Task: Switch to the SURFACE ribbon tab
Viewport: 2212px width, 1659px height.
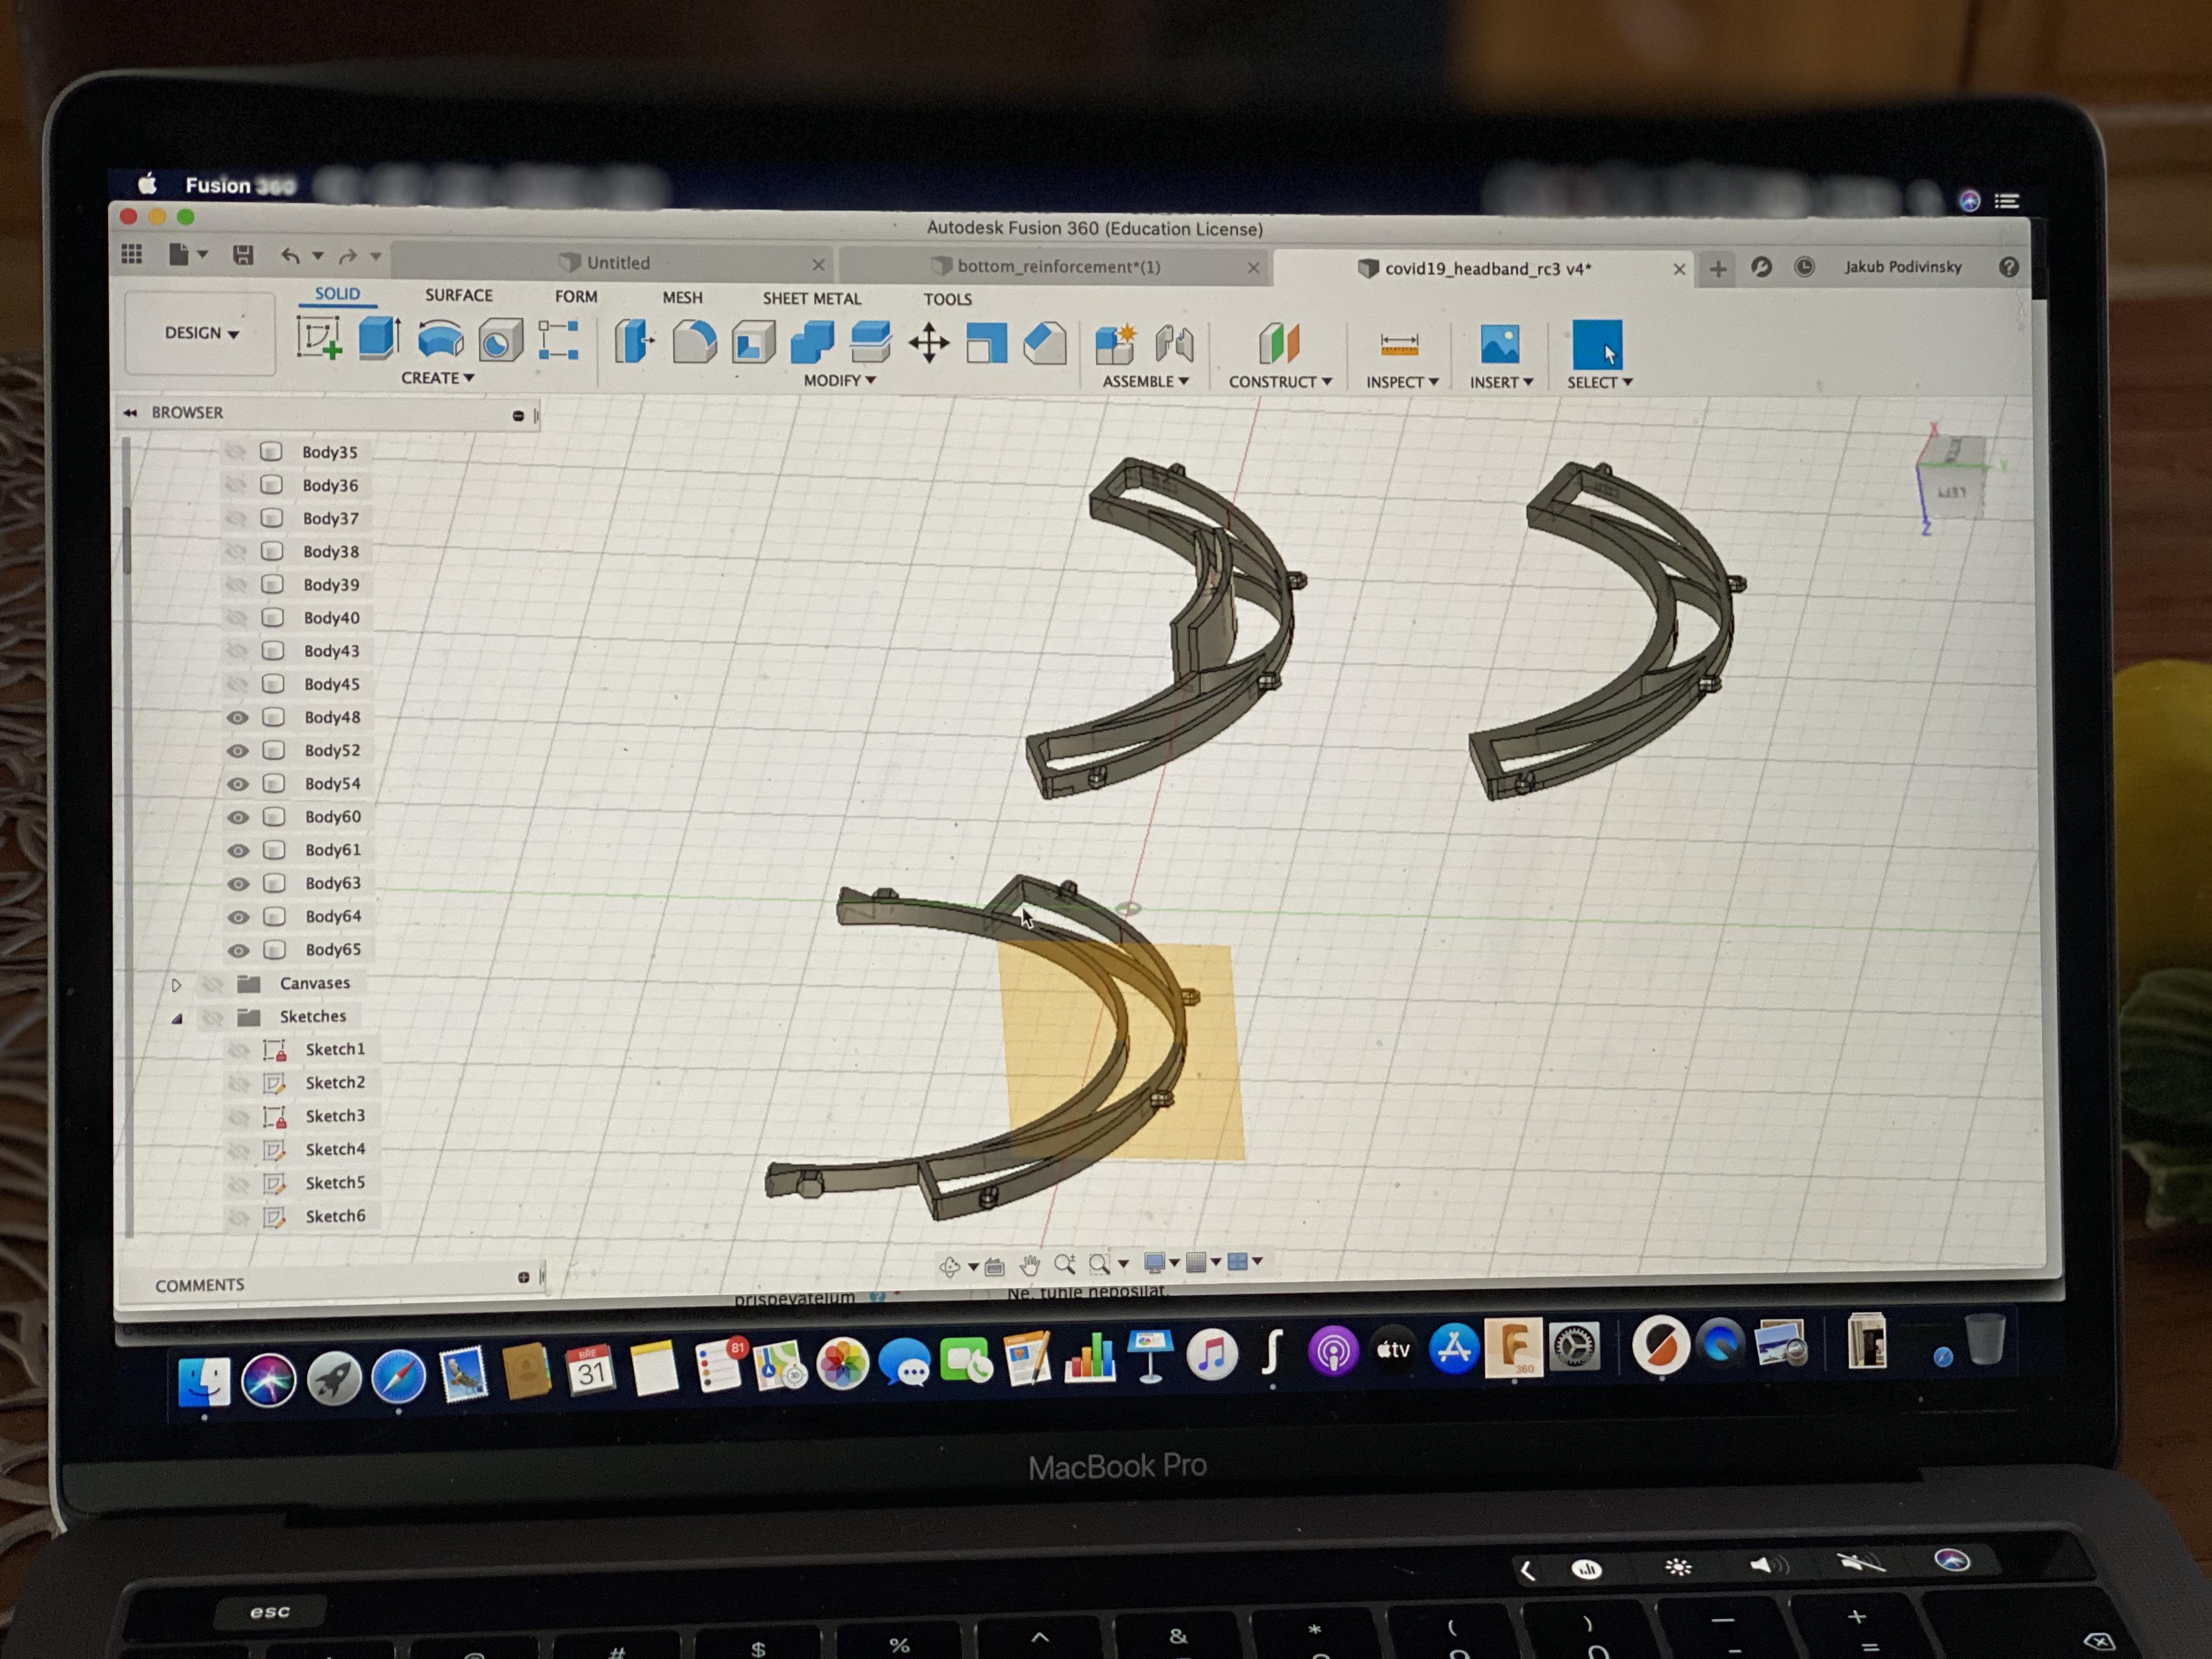Action: (x=458, y=295)
